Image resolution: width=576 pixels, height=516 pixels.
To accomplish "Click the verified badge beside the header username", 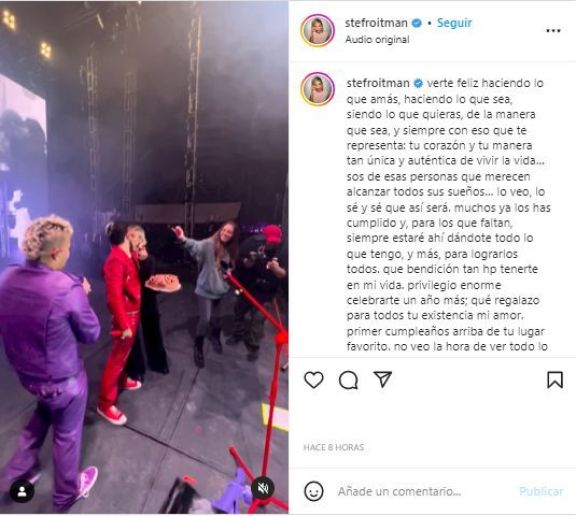I will click(416, 23).
